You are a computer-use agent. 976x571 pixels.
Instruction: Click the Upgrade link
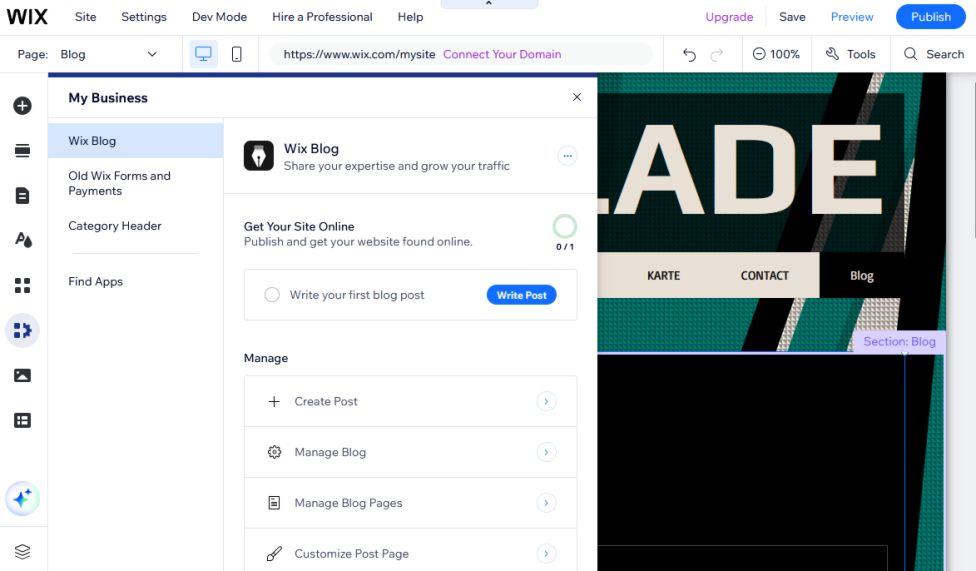point(729,17)
